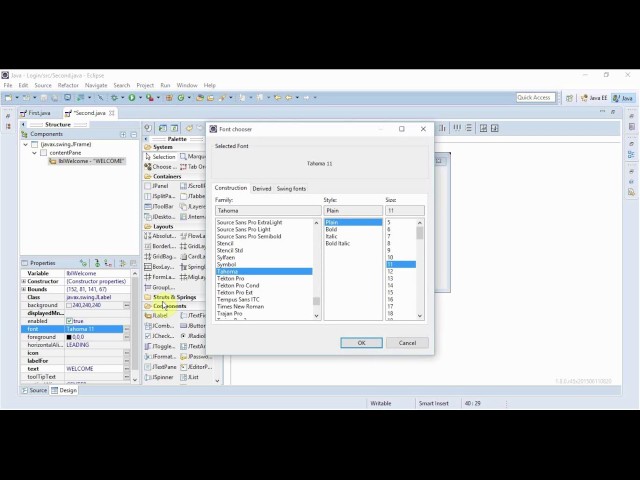Choose Absolute layout in palette
This screenshot has height=480, width=640.
(x=160, y=236)
